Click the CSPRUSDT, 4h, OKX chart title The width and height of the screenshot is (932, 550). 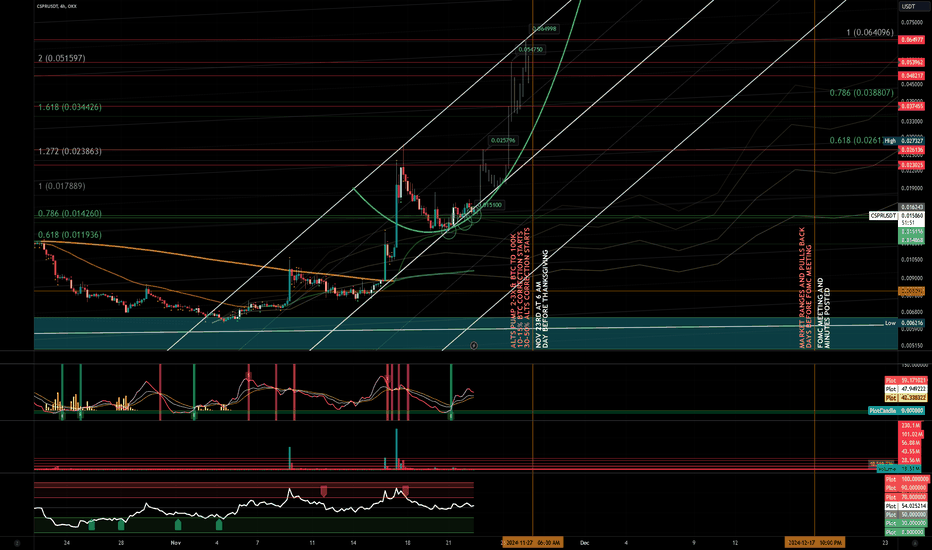coord(56,6)
